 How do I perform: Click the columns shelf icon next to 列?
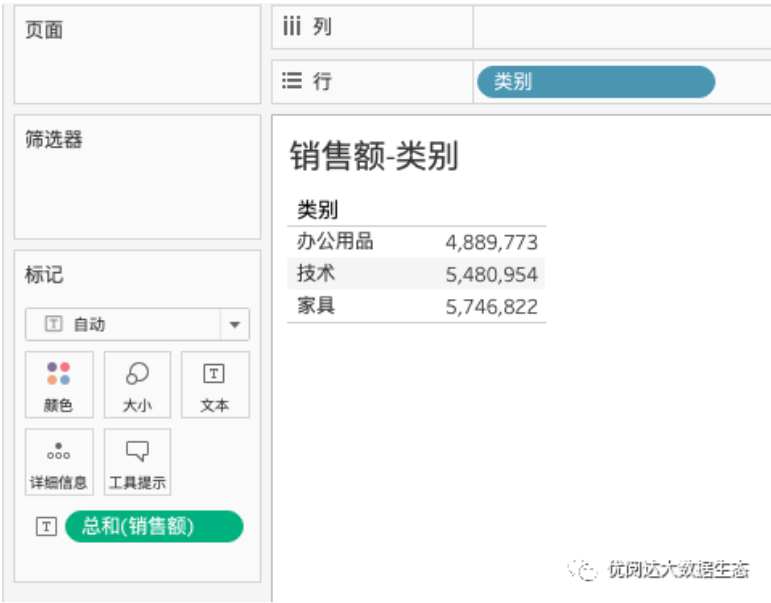point(291,27)
